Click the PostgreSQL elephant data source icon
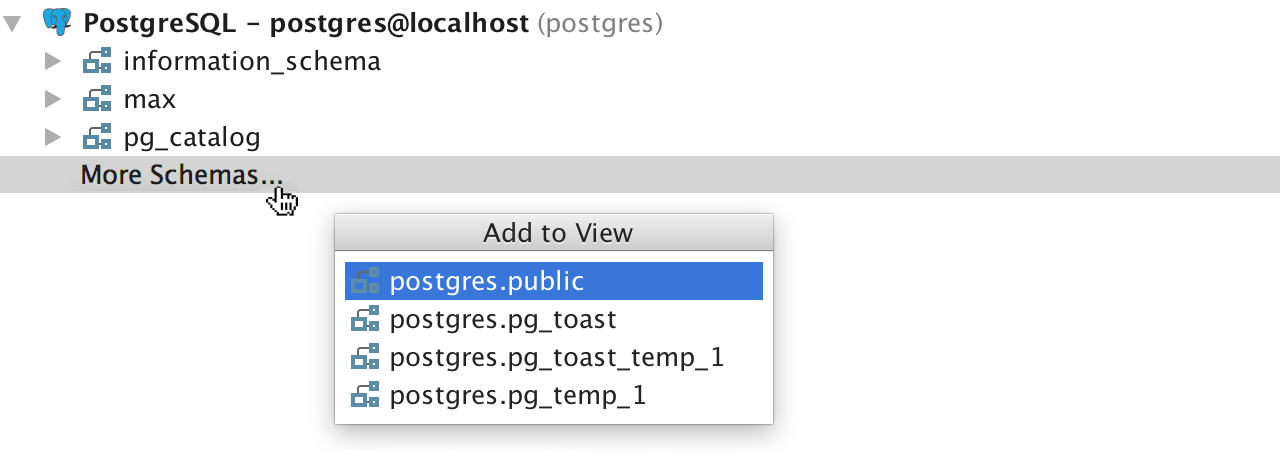The height and width of the screenshot is (468, 1280). 58,23
